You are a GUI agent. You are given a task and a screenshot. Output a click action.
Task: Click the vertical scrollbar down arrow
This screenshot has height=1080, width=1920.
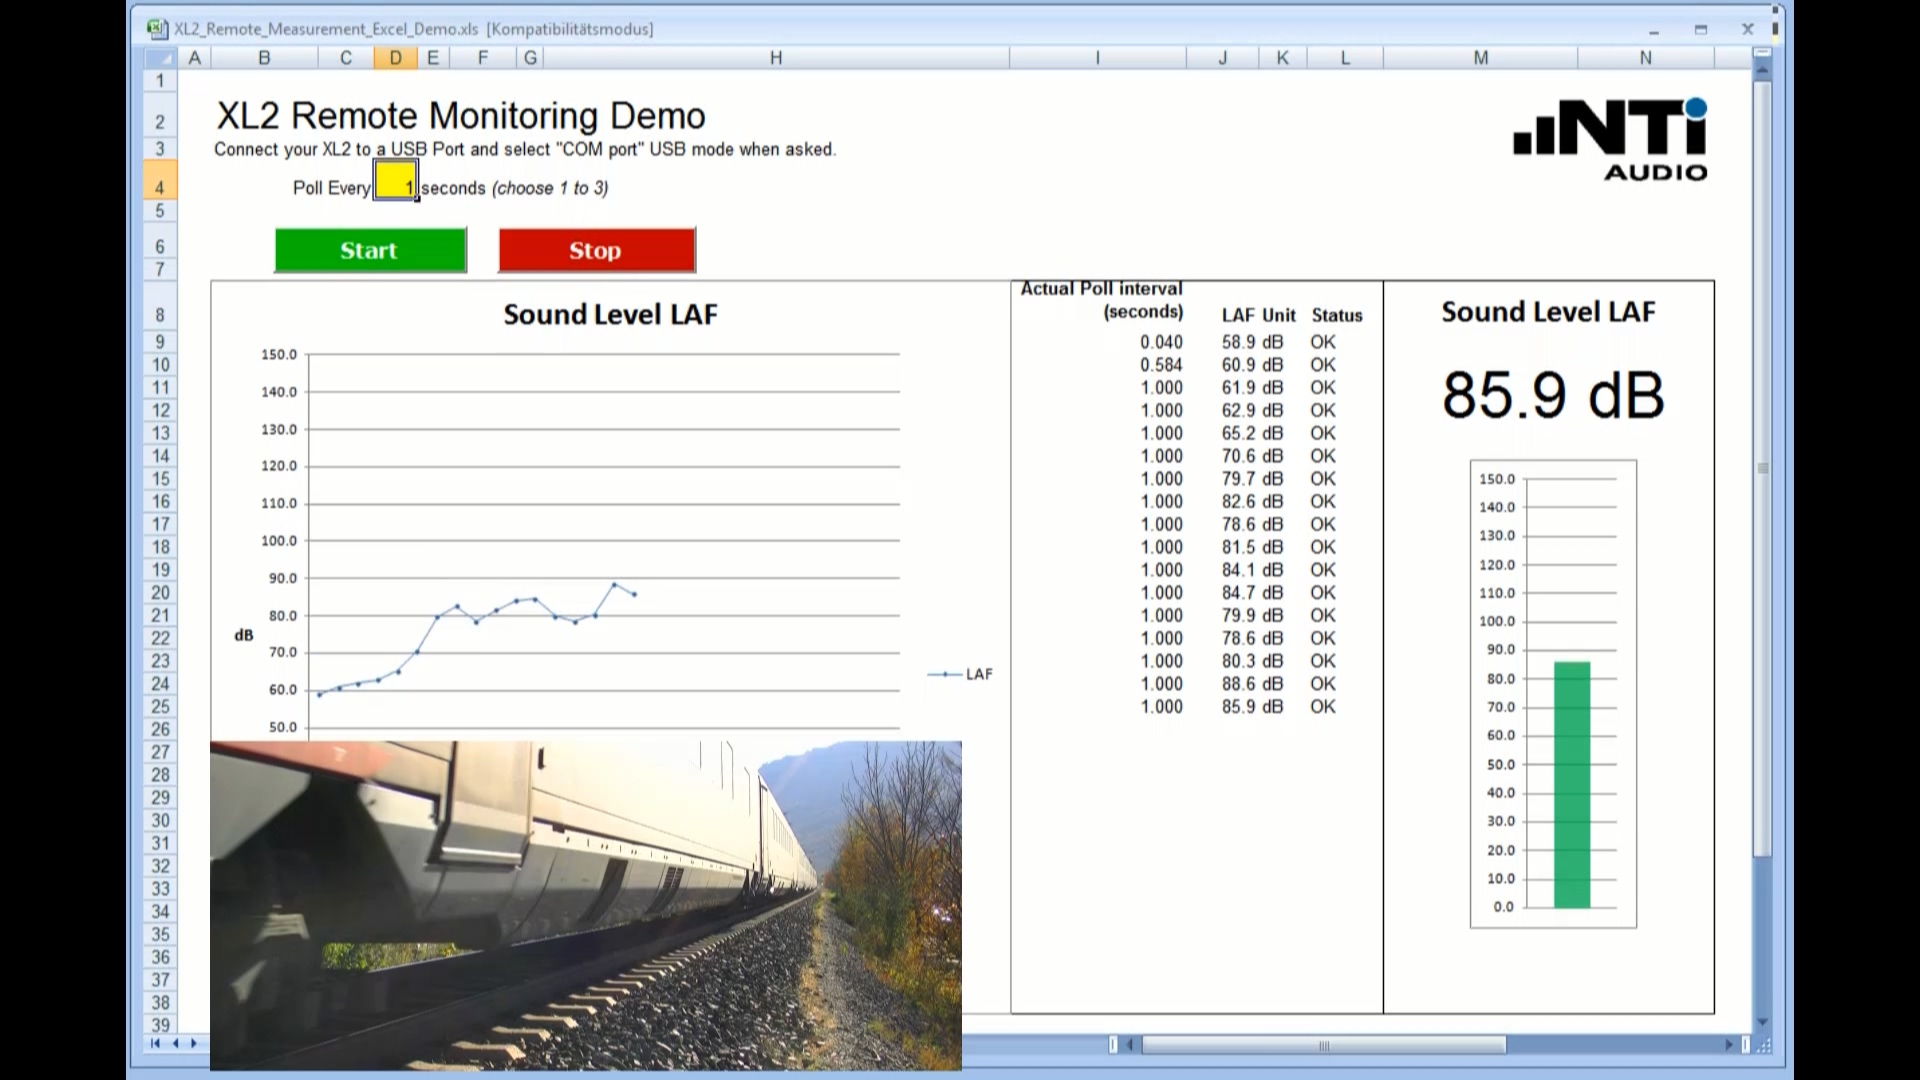tap(1763, 1022)
